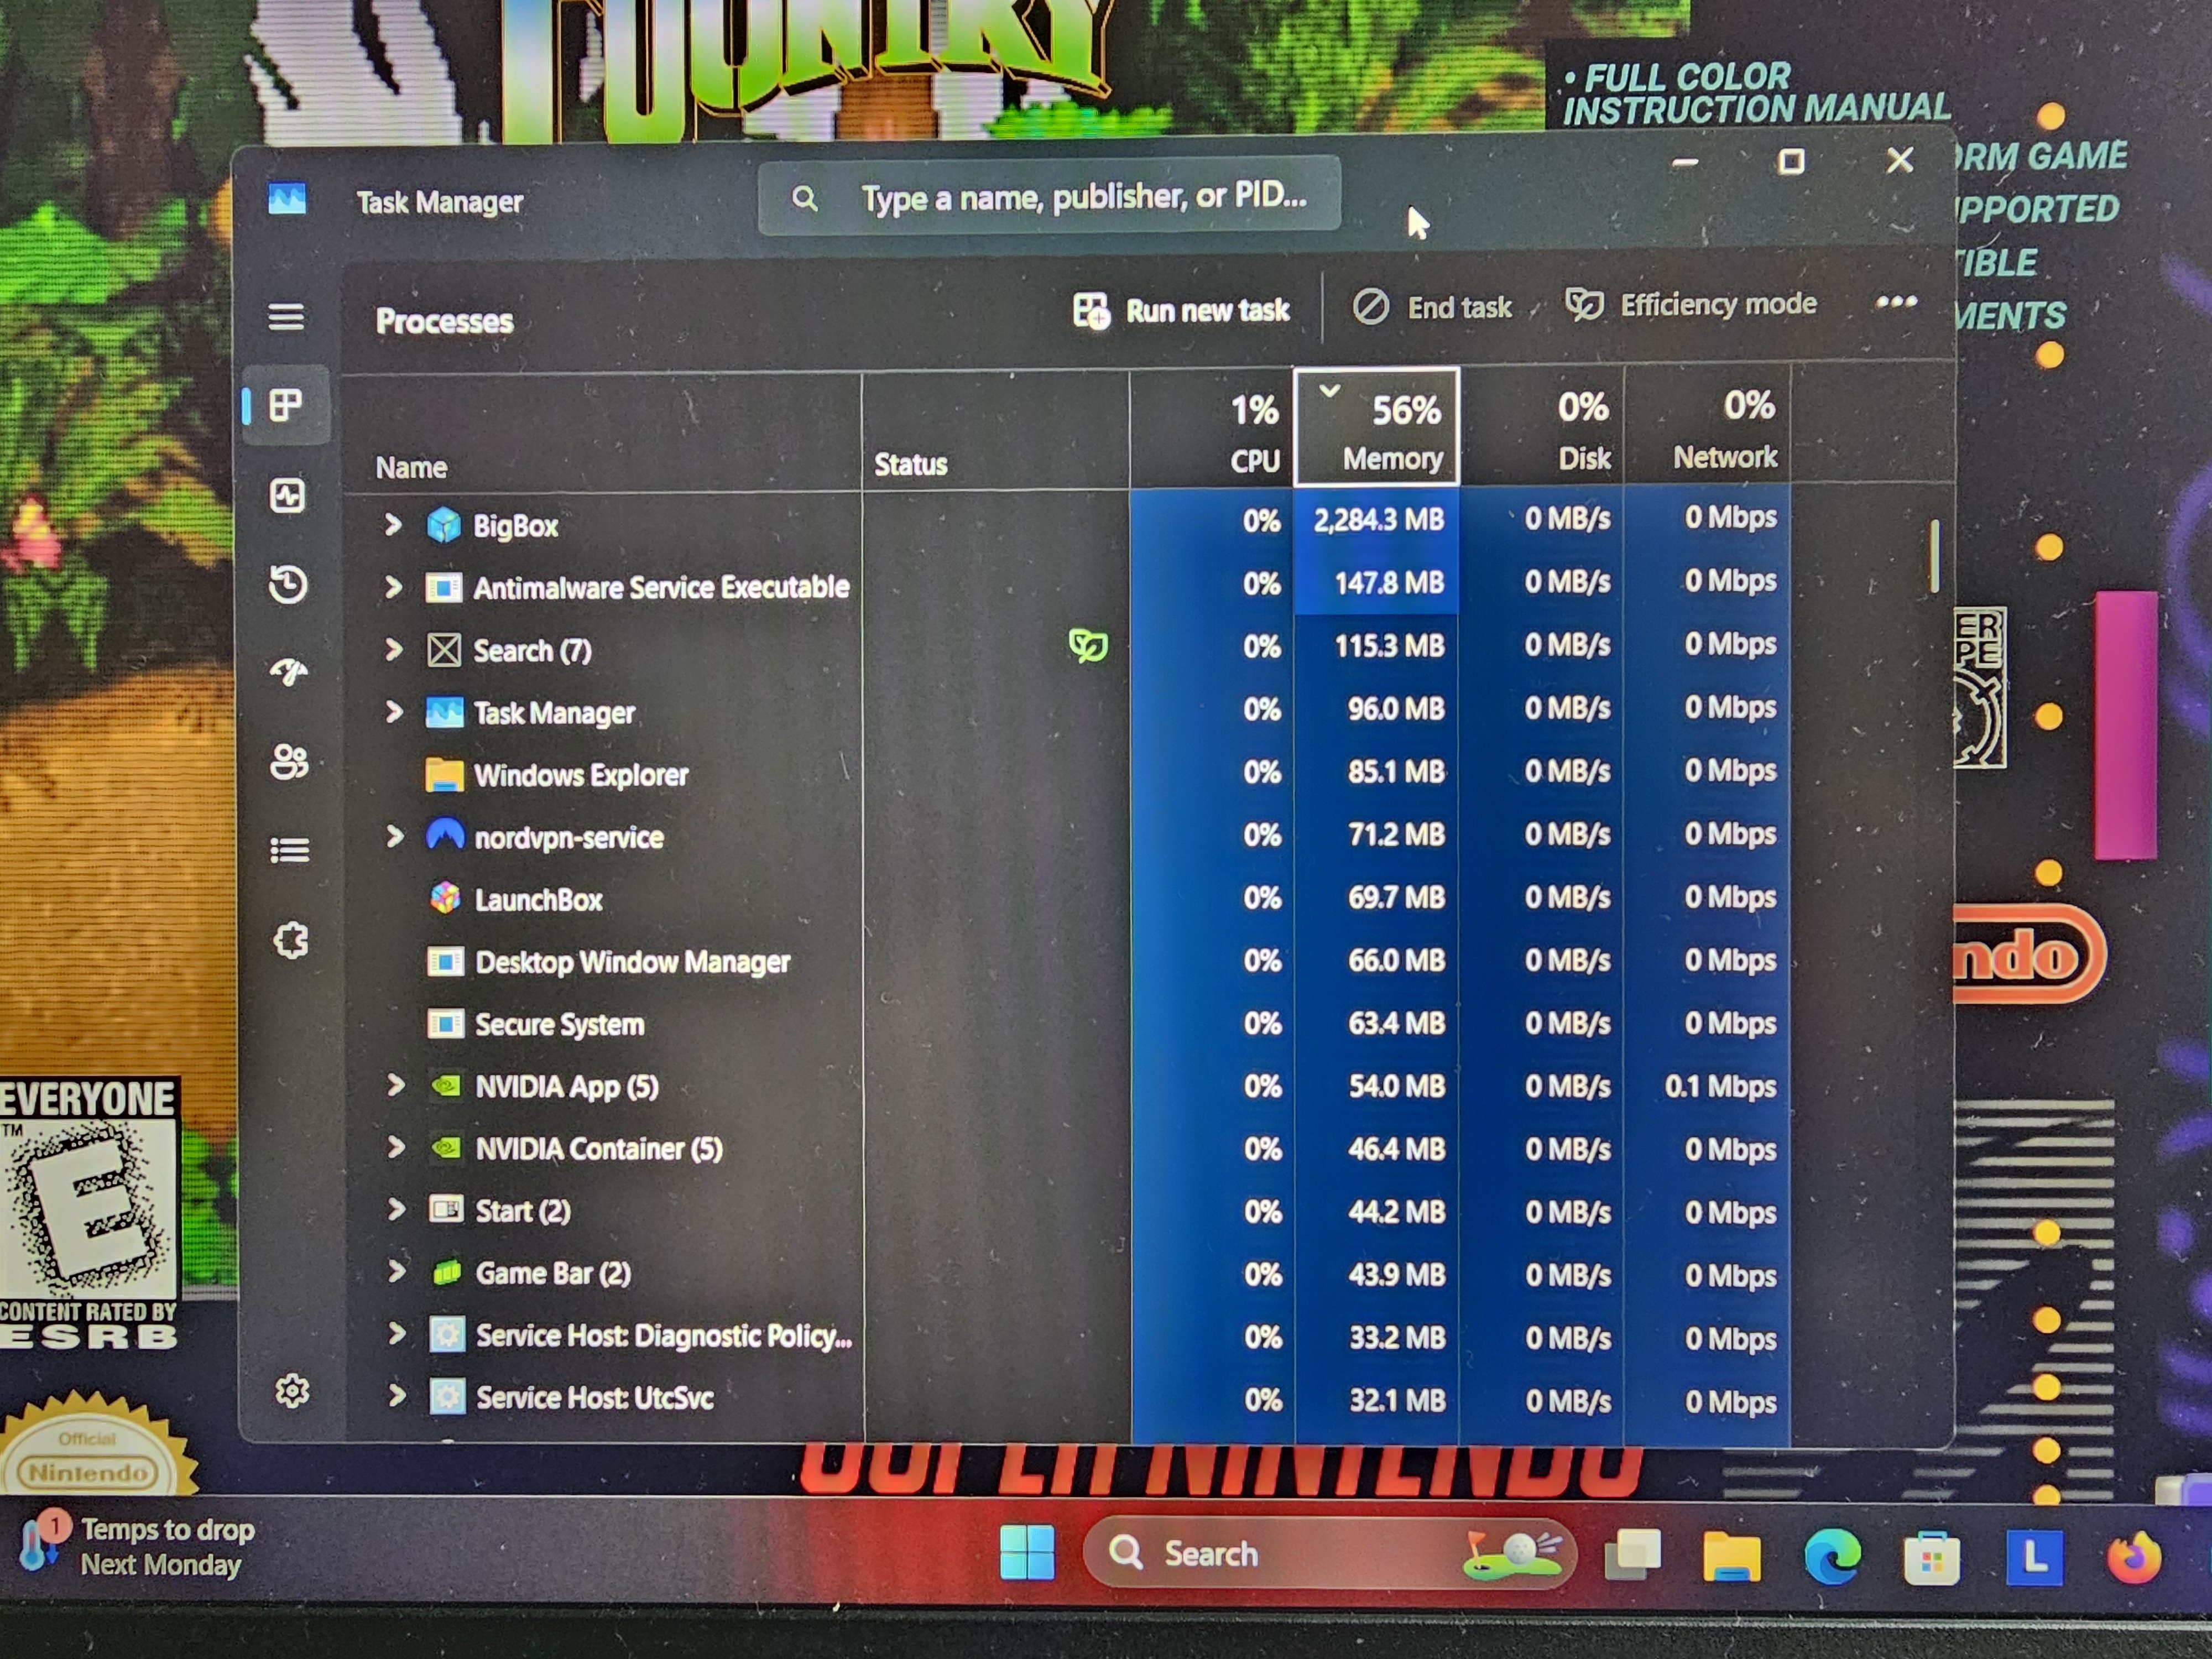
Task: Open the Details page list icon
Action: pos(289,850)
